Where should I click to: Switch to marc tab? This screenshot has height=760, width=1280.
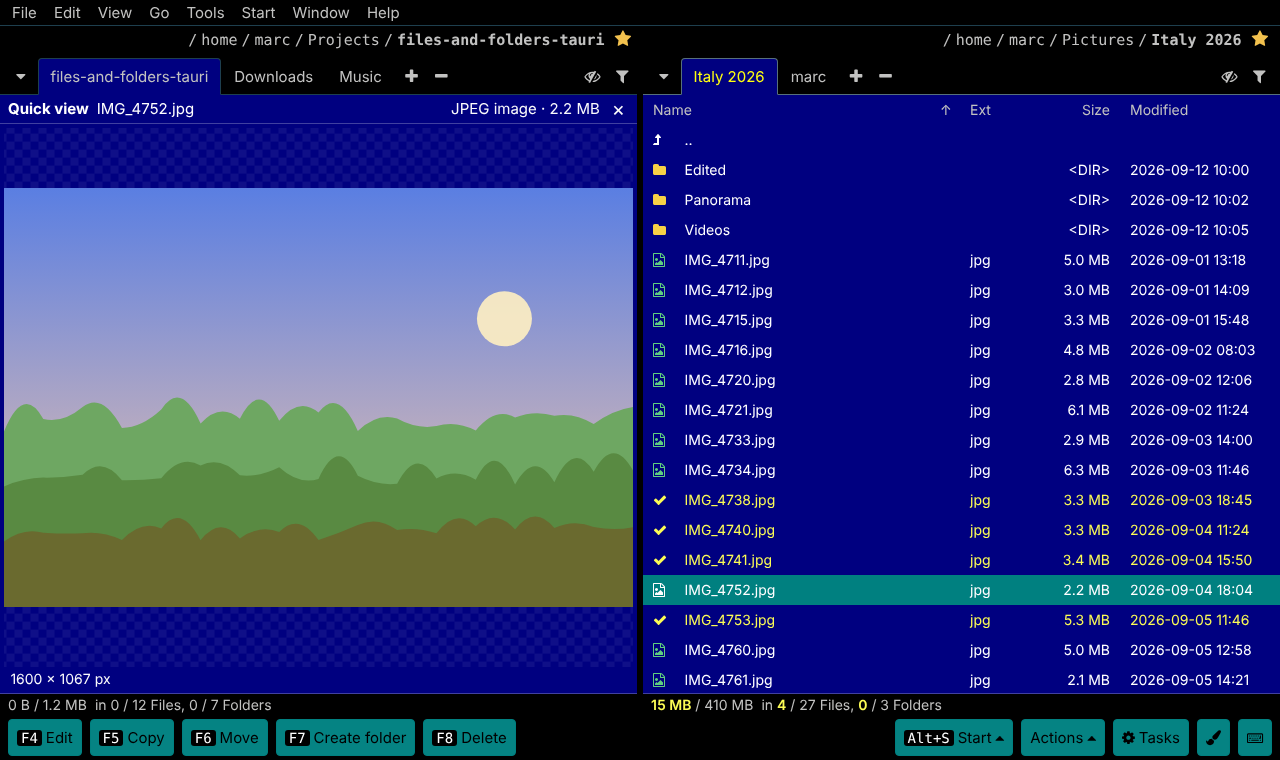pos(808,77)
